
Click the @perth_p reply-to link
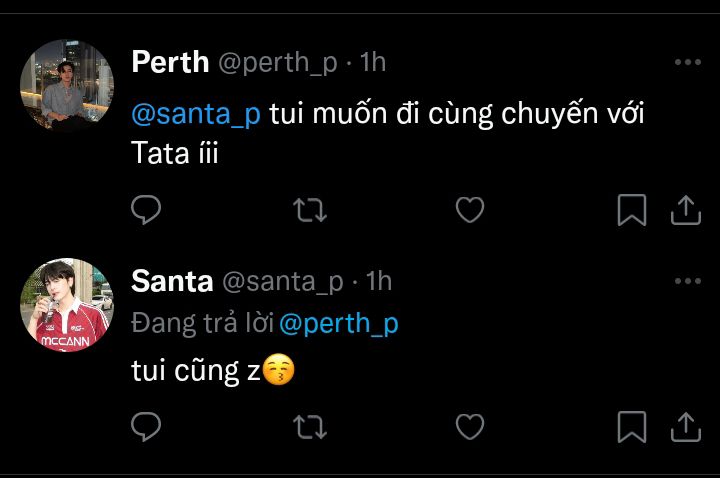coord(338,324)
